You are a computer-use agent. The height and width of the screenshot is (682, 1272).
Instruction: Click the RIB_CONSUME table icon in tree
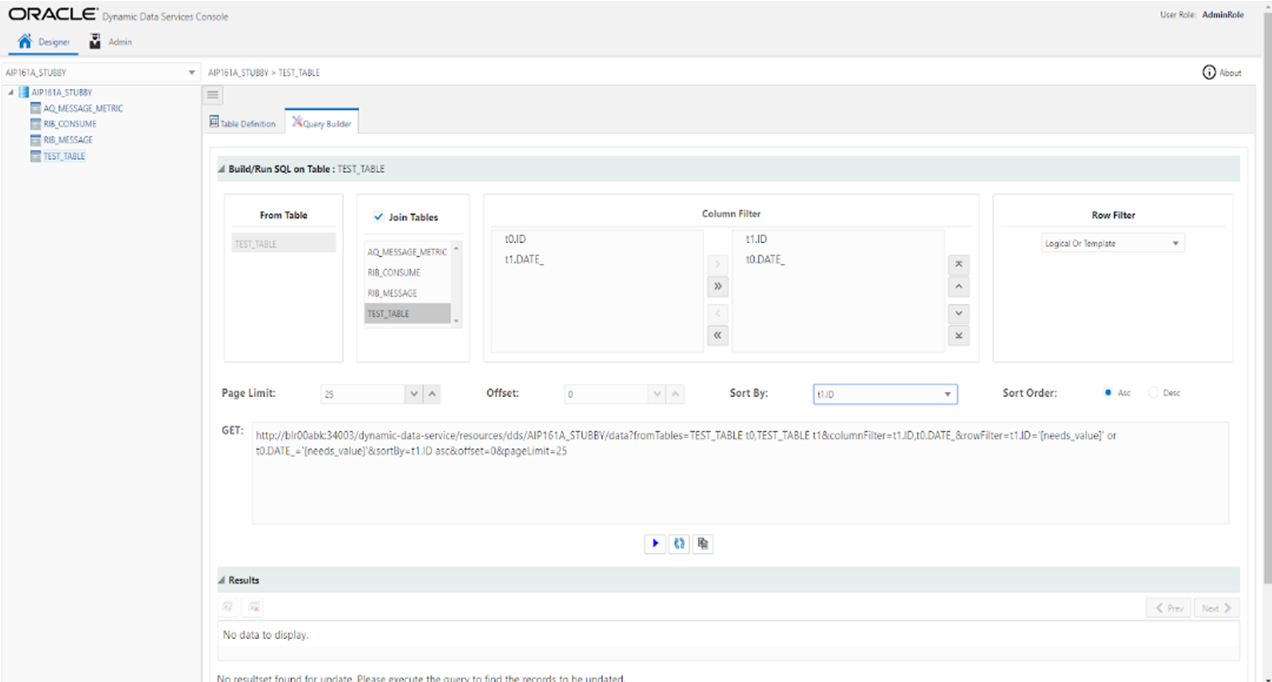point(36,124)
